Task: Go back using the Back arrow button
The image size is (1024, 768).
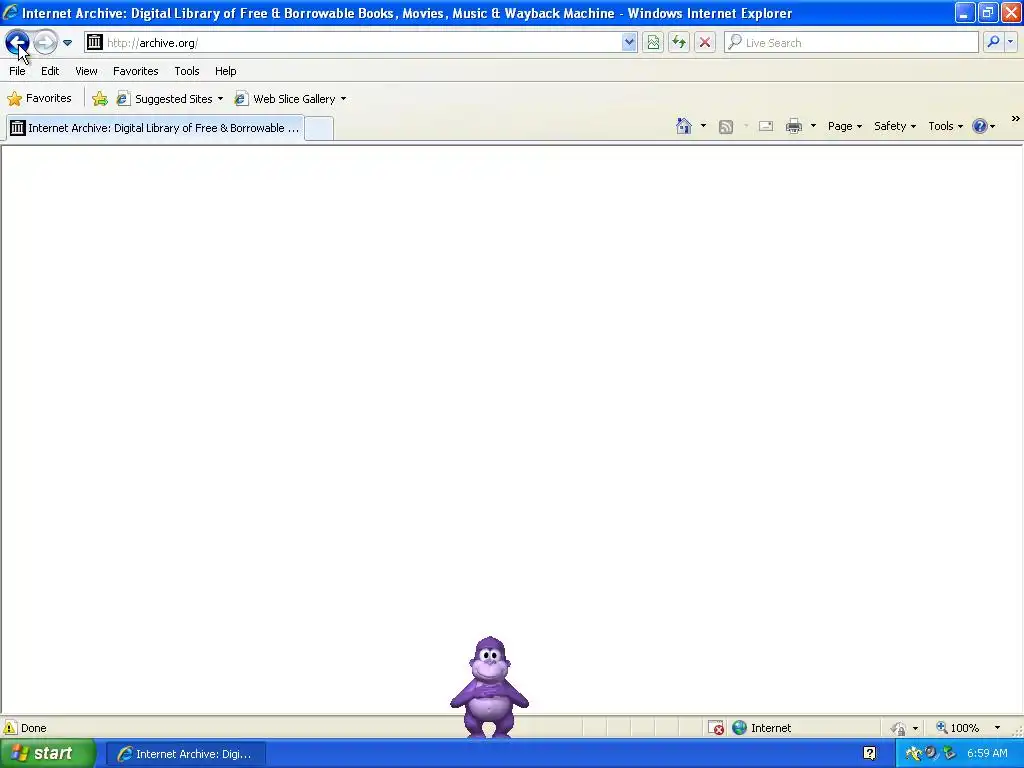Action: [17, 42]
